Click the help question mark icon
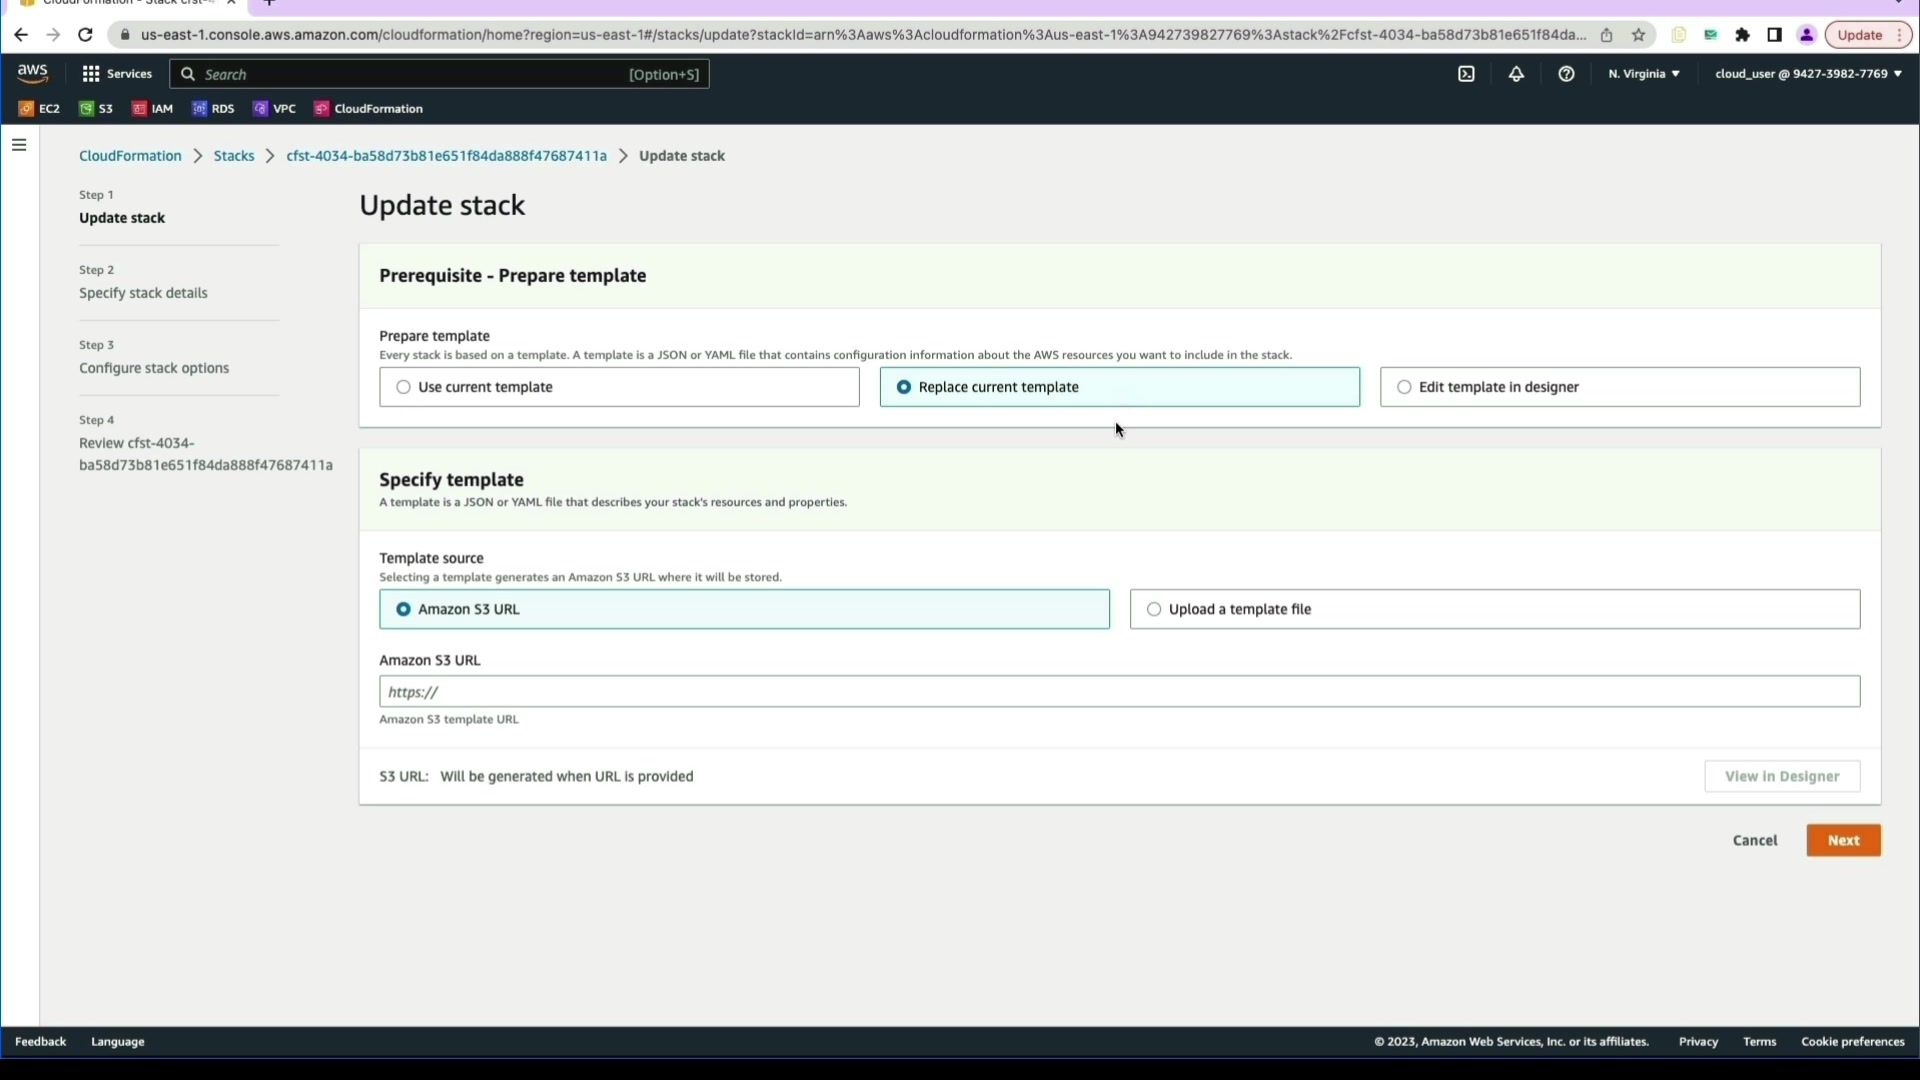1920x1080 pixels. point(1566,74)
